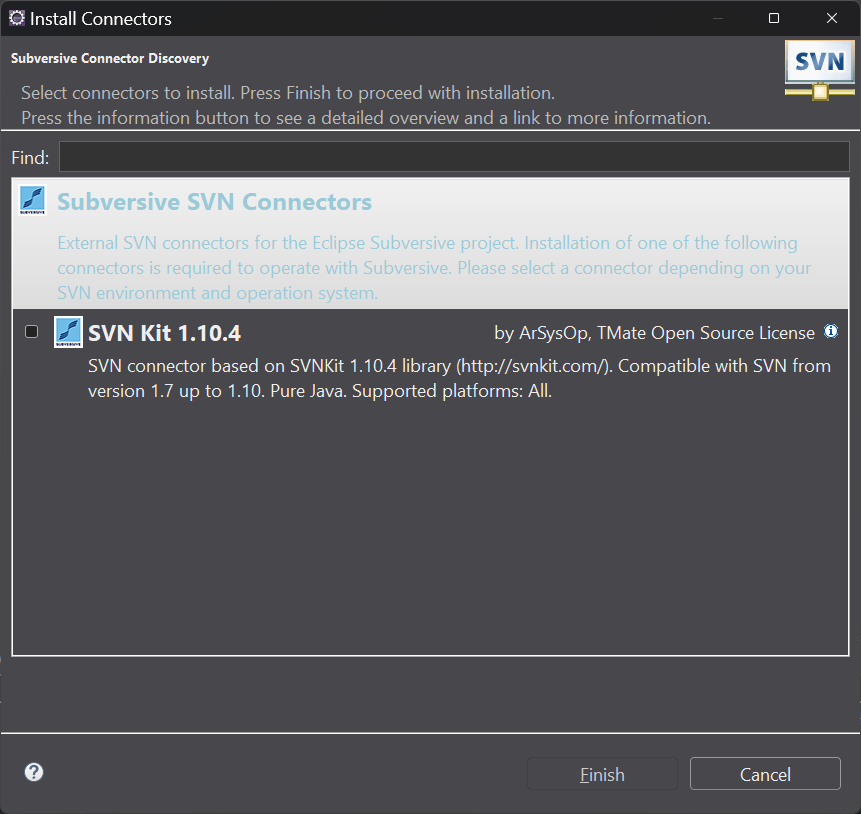Click the SVN wizard banner image
The width and height of the screenshot is (861, 814).
(820, 70)
